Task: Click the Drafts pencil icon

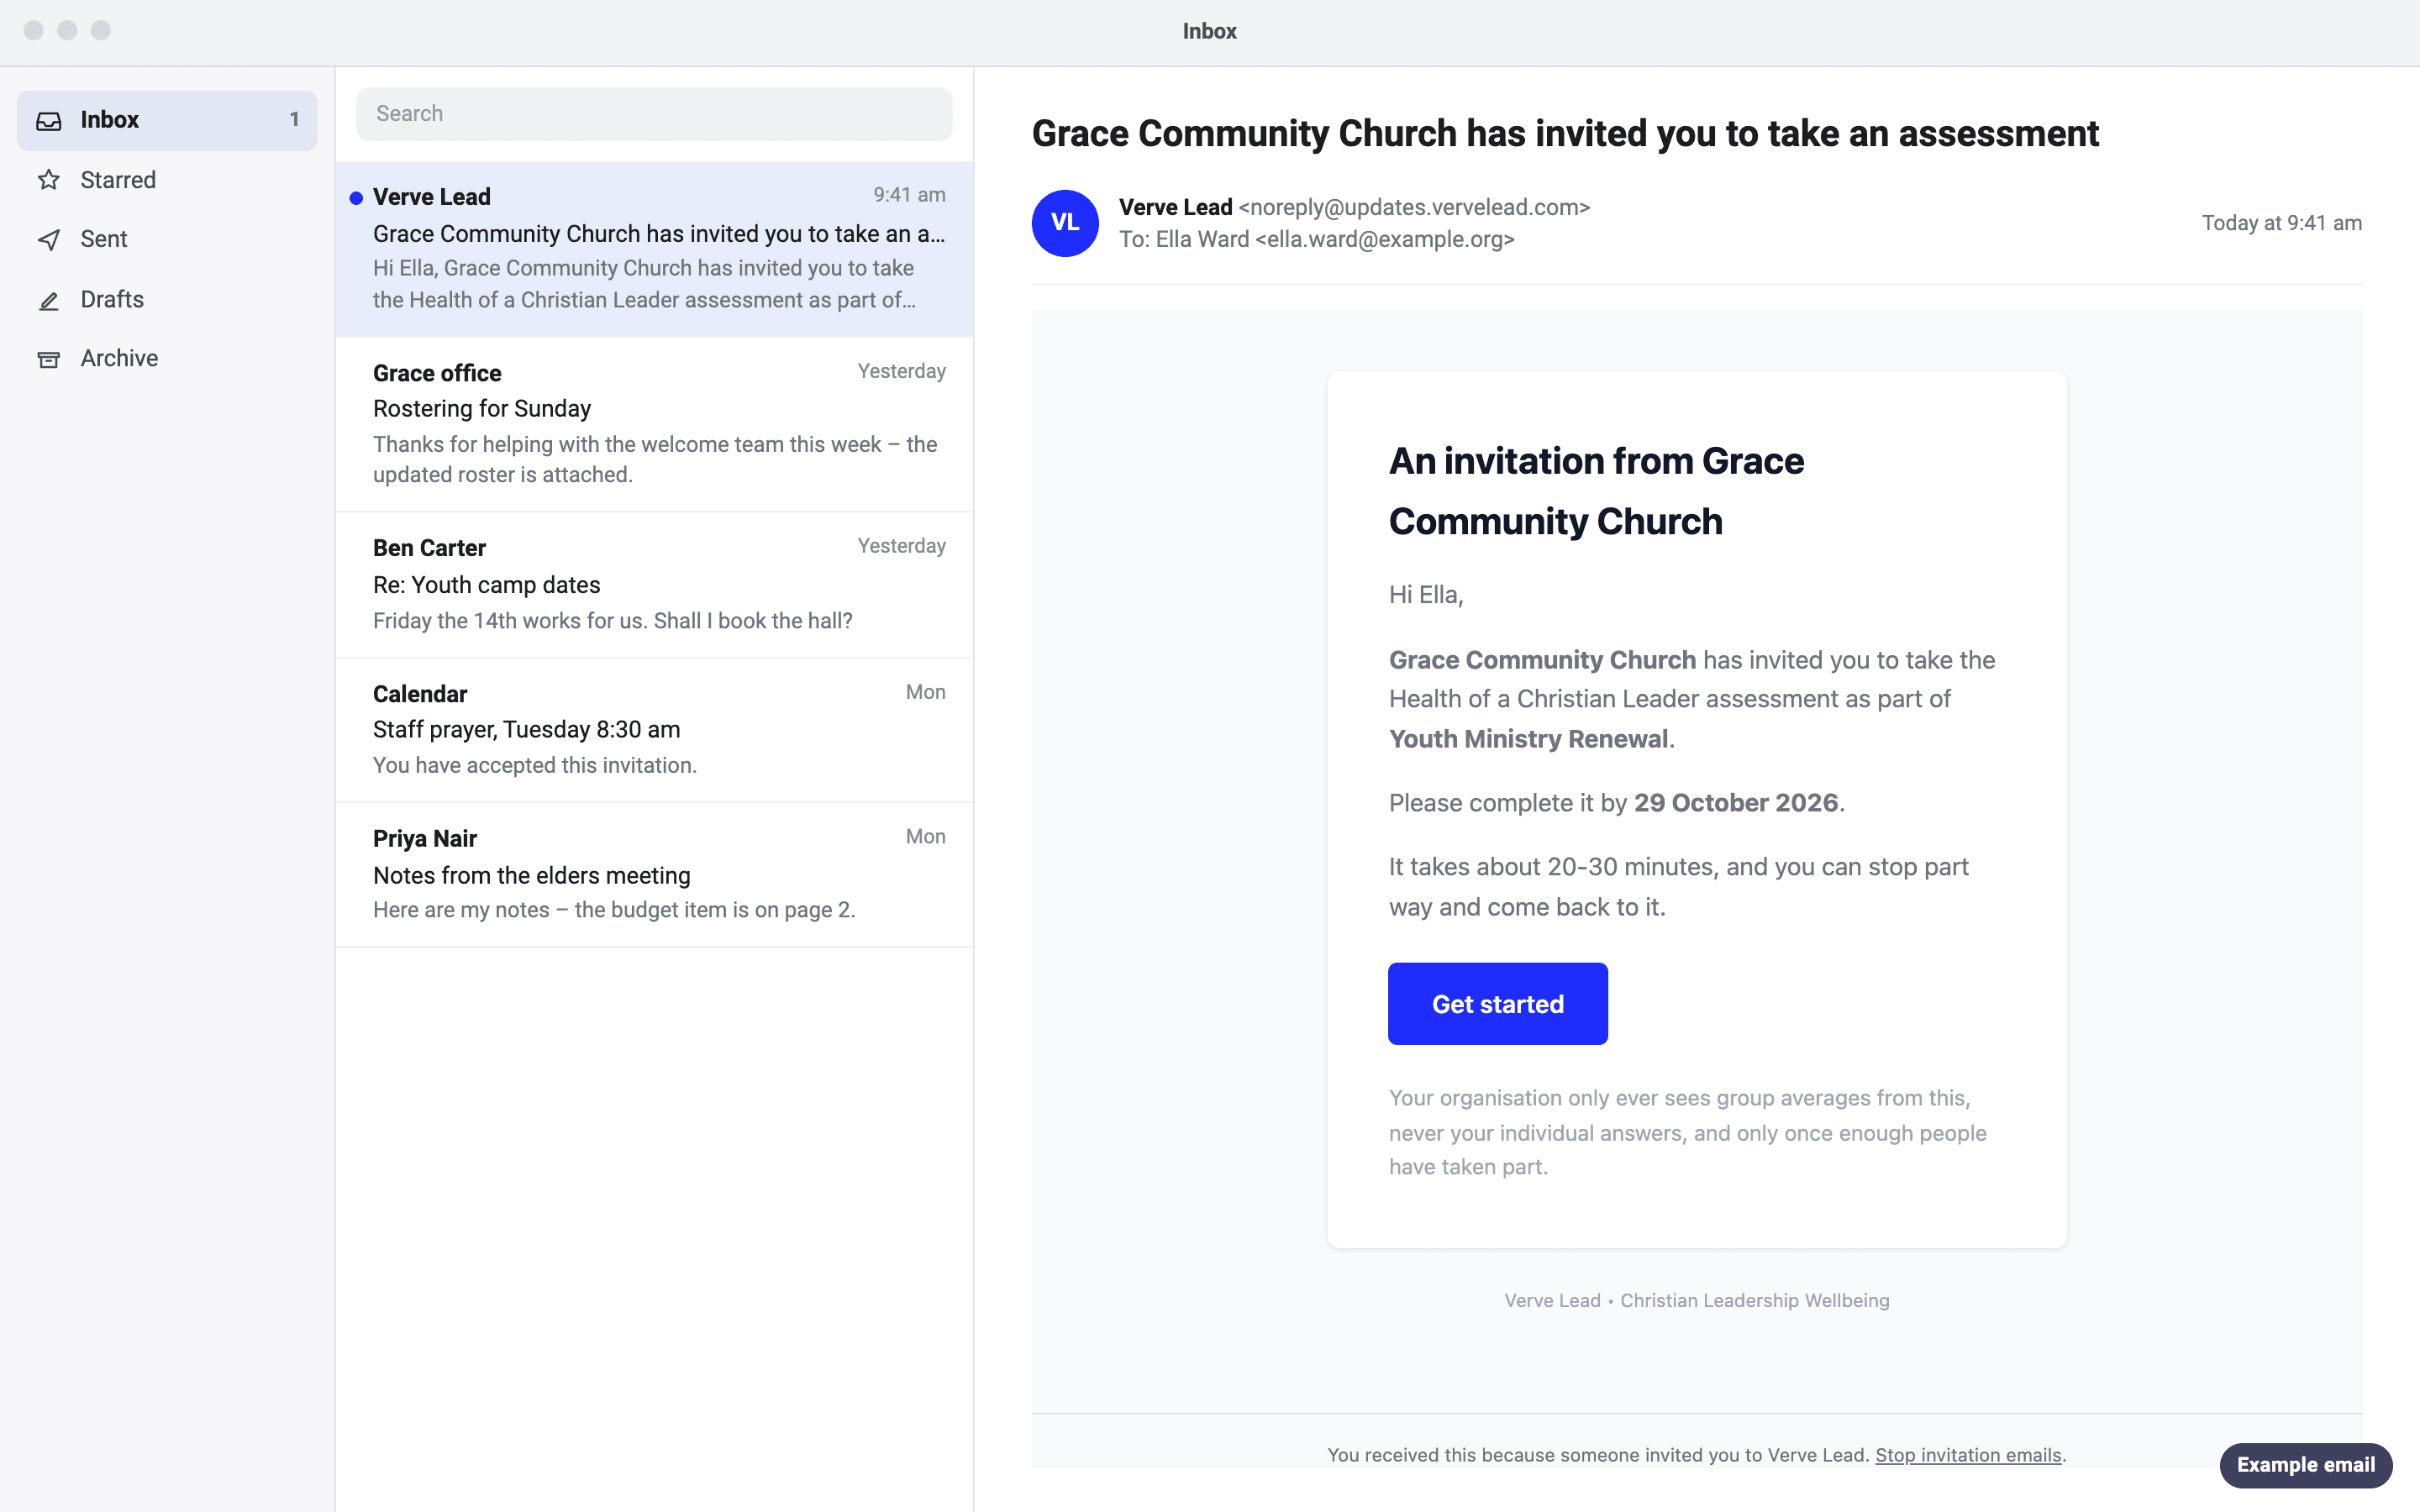Action: tap(49, 299)
